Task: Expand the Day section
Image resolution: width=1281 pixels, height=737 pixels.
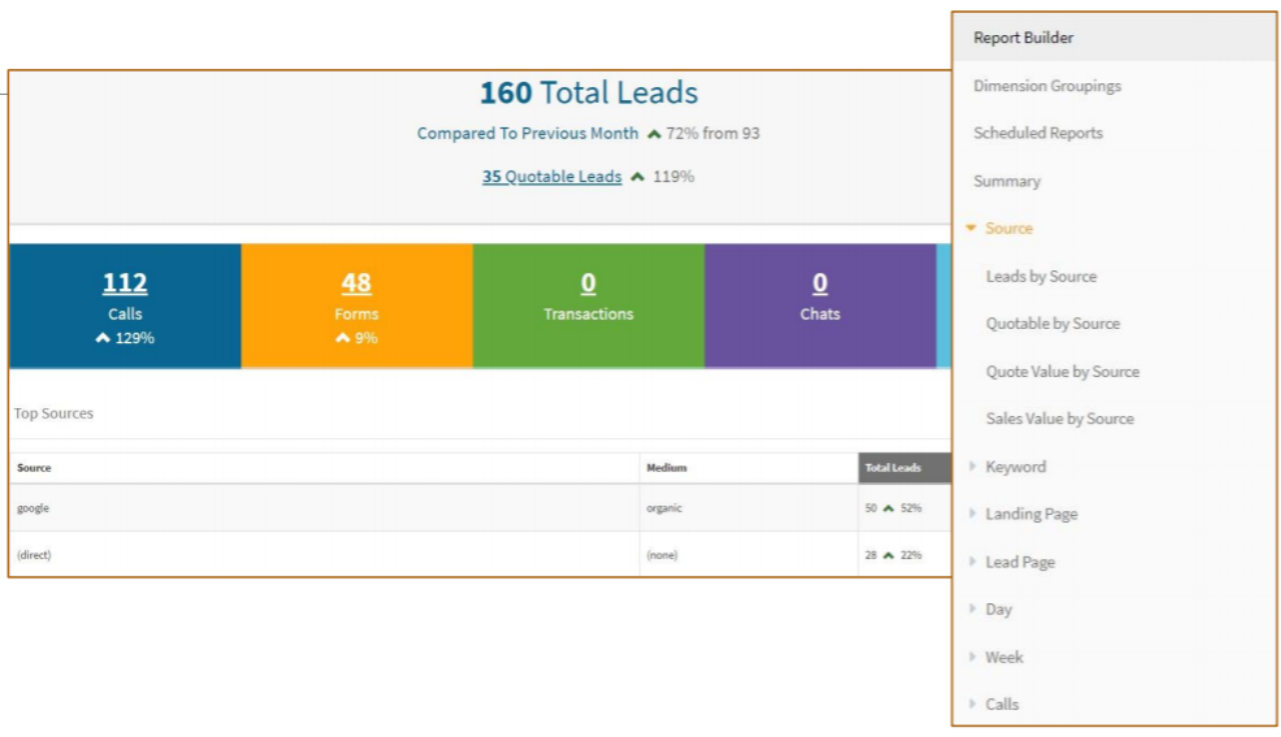Action: [998, 609]
